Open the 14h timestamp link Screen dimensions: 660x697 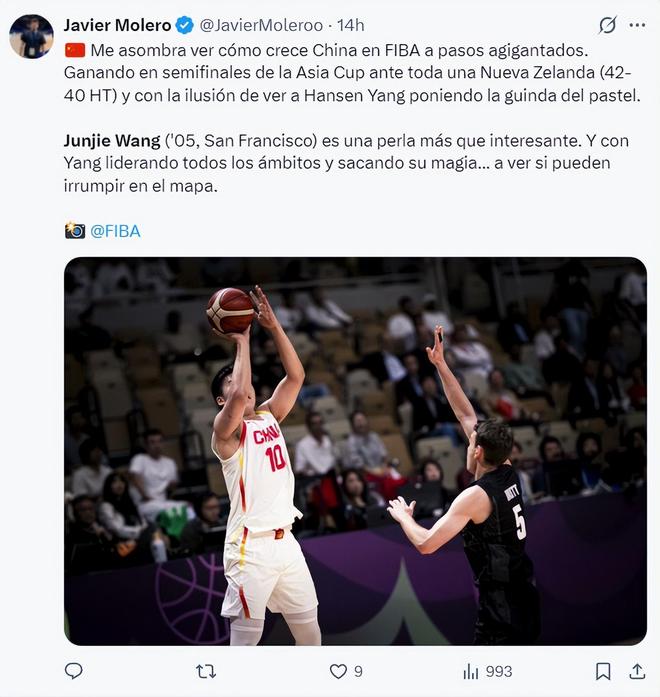point(350,25)
